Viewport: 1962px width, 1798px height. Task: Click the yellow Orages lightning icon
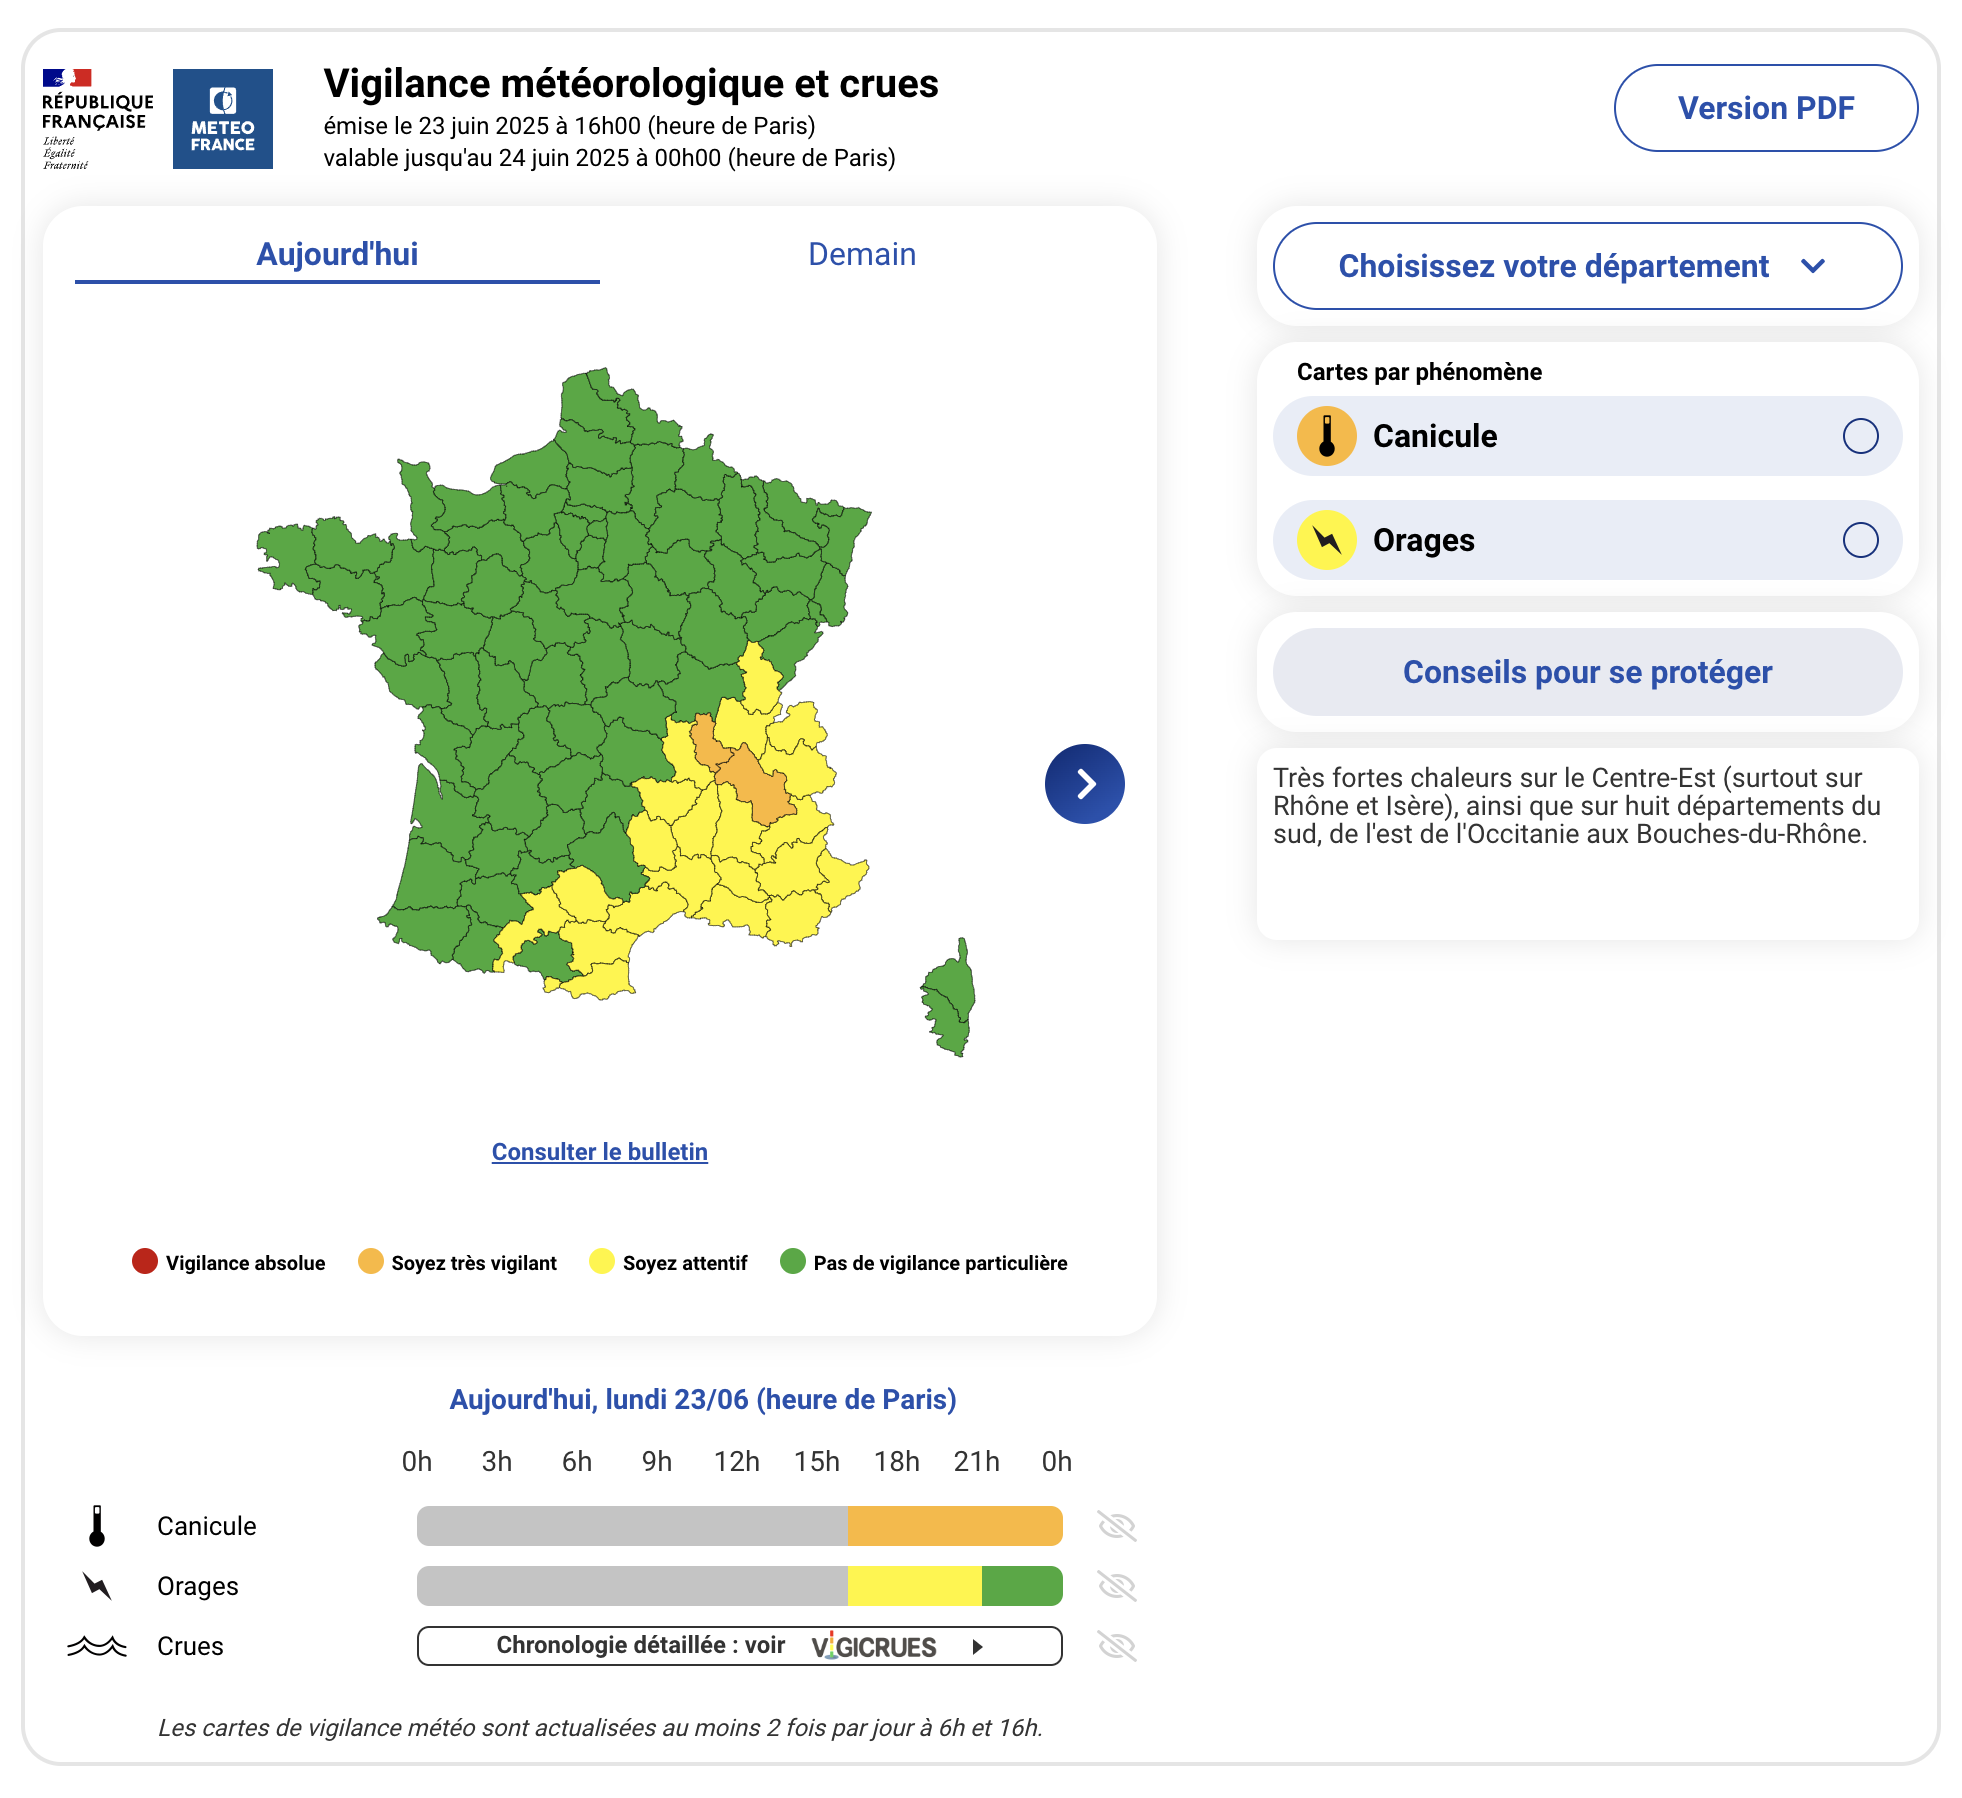point(1326,540)
